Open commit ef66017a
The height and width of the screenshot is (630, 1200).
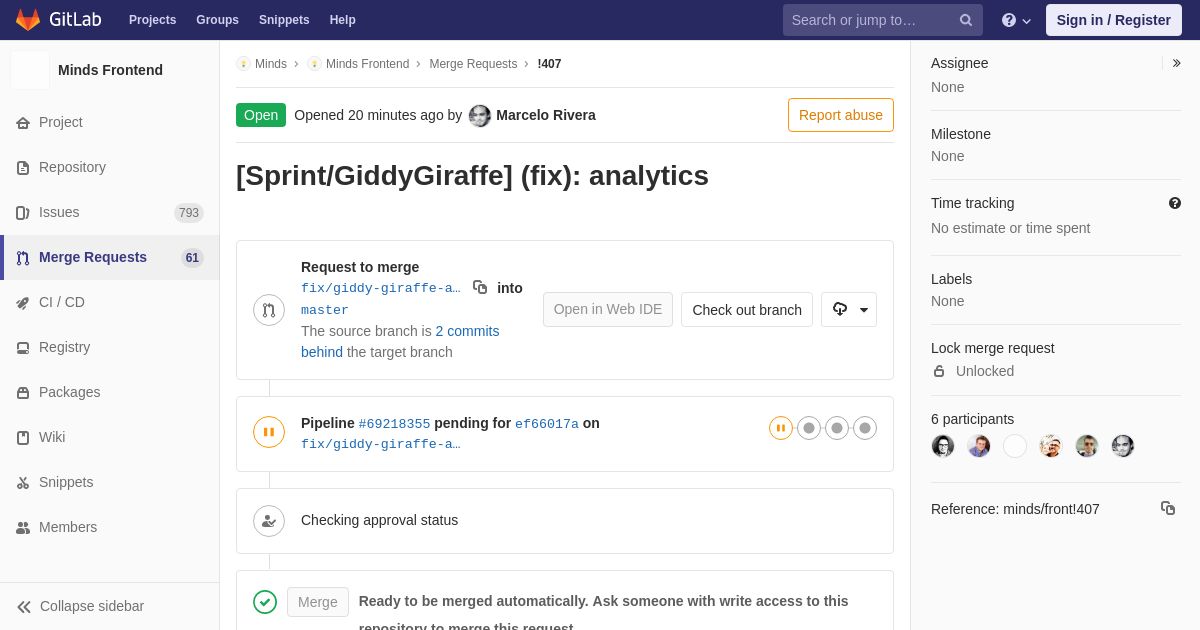click(547, 424)
